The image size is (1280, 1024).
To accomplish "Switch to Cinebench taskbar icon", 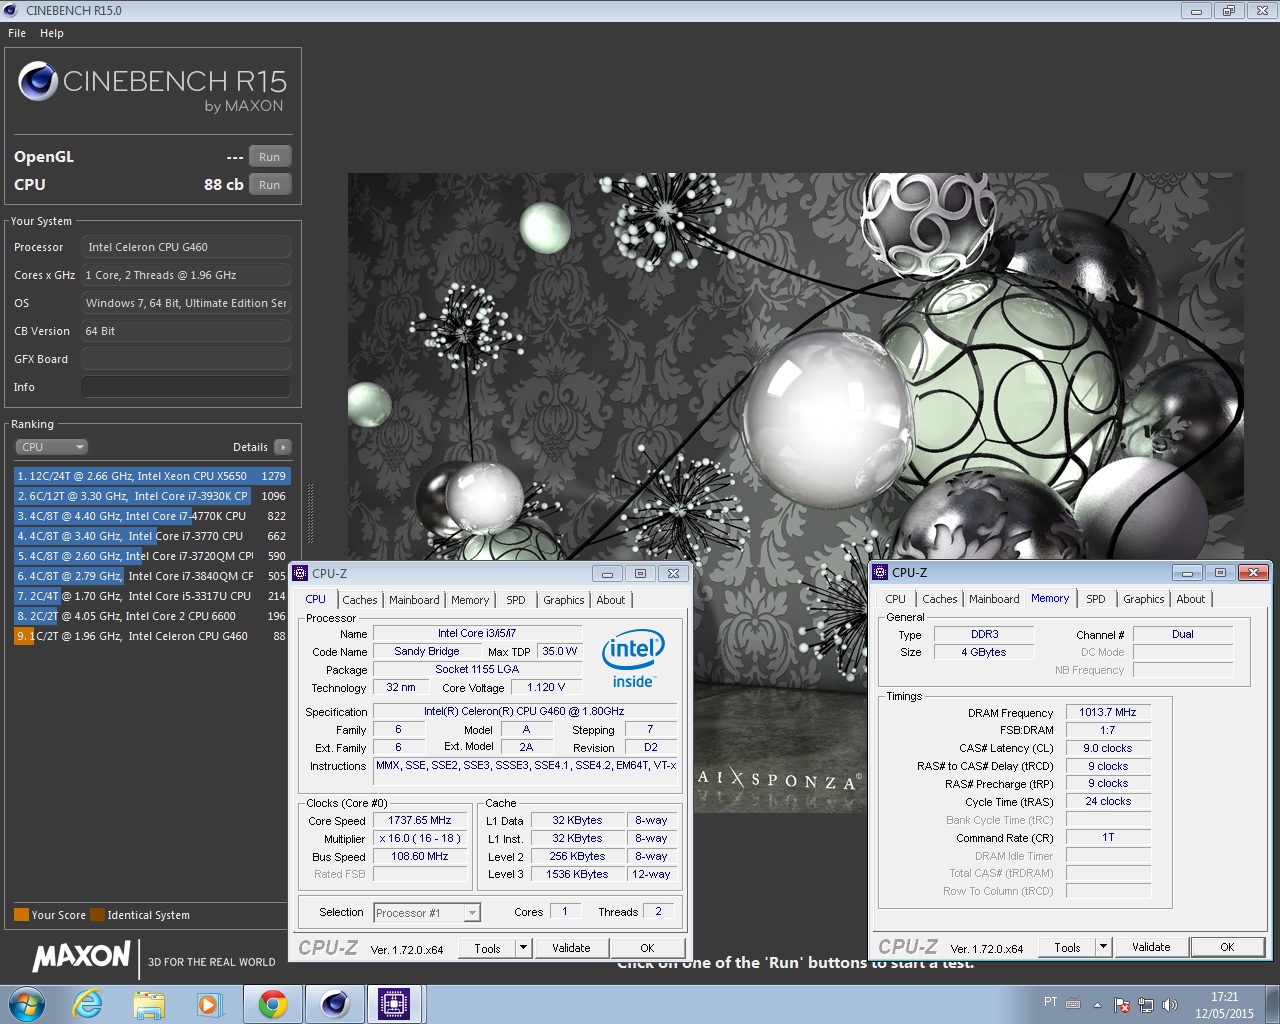I will 334,1004.
